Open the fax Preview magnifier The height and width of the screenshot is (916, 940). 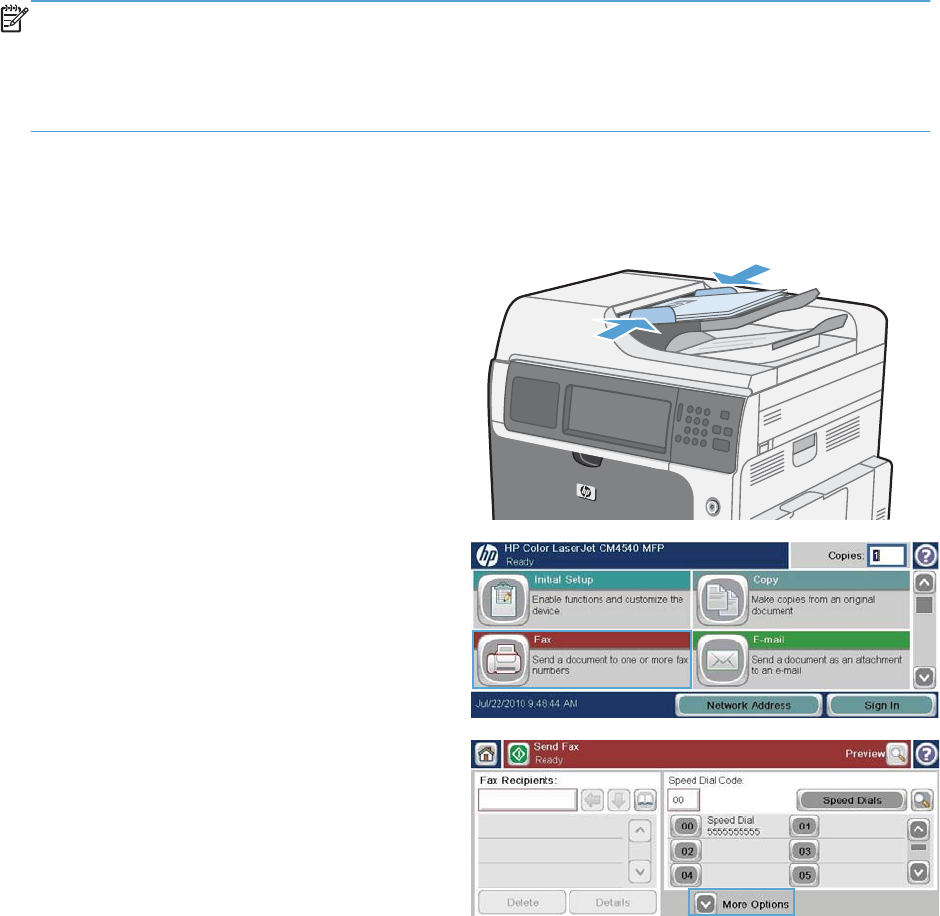click(897, 754)
